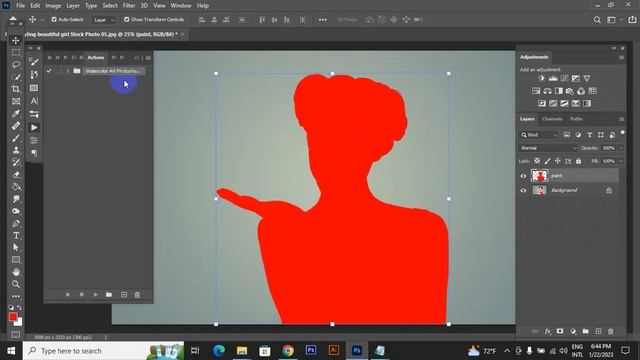Add a Color Balance adjustment
640x360 pixels.
pyautogui.click(x=547, y=91)
